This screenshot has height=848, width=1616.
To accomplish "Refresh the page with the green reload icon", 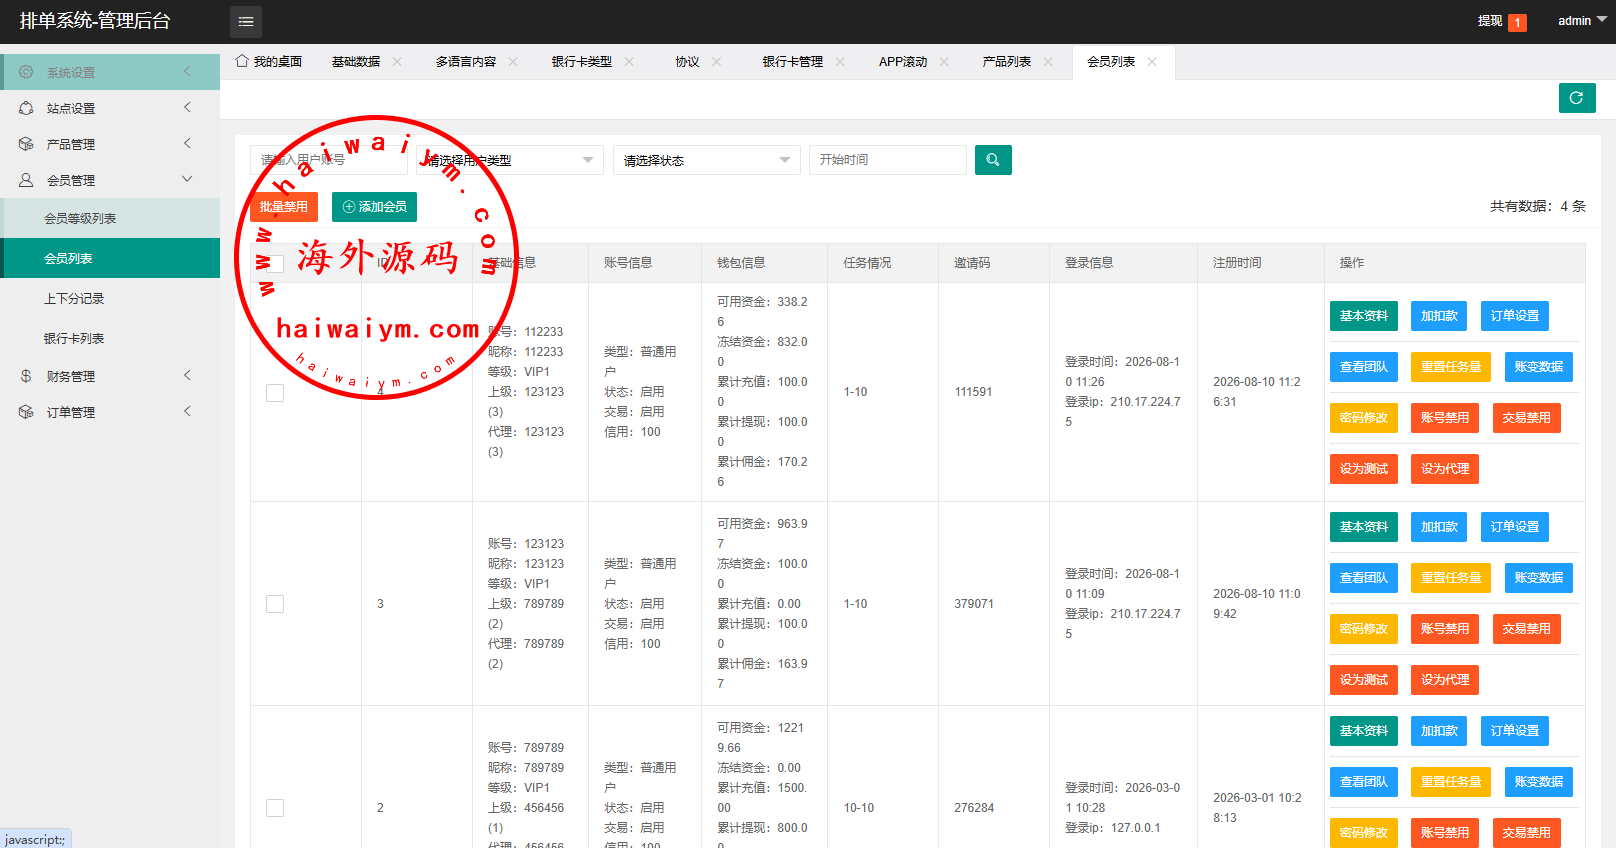I will [1577, 98].
